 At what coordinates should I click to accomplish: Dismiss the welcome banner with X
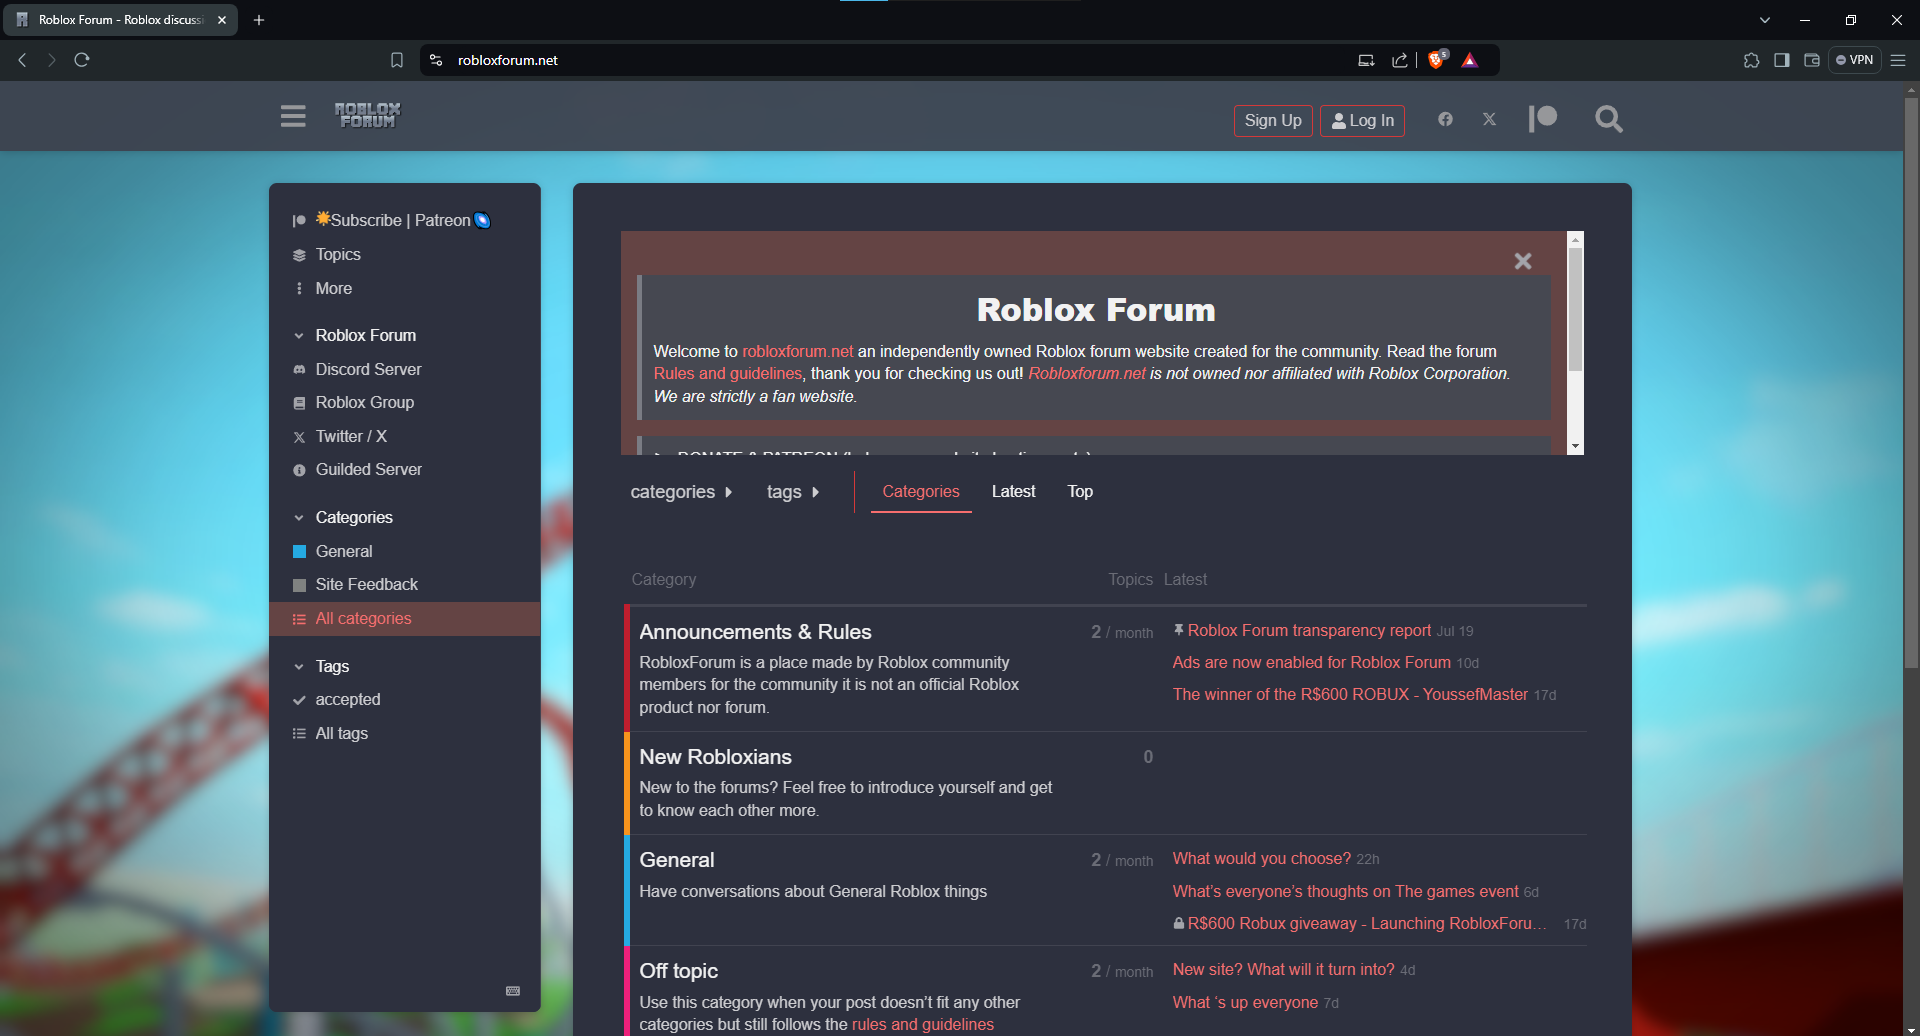[1523, 261]
